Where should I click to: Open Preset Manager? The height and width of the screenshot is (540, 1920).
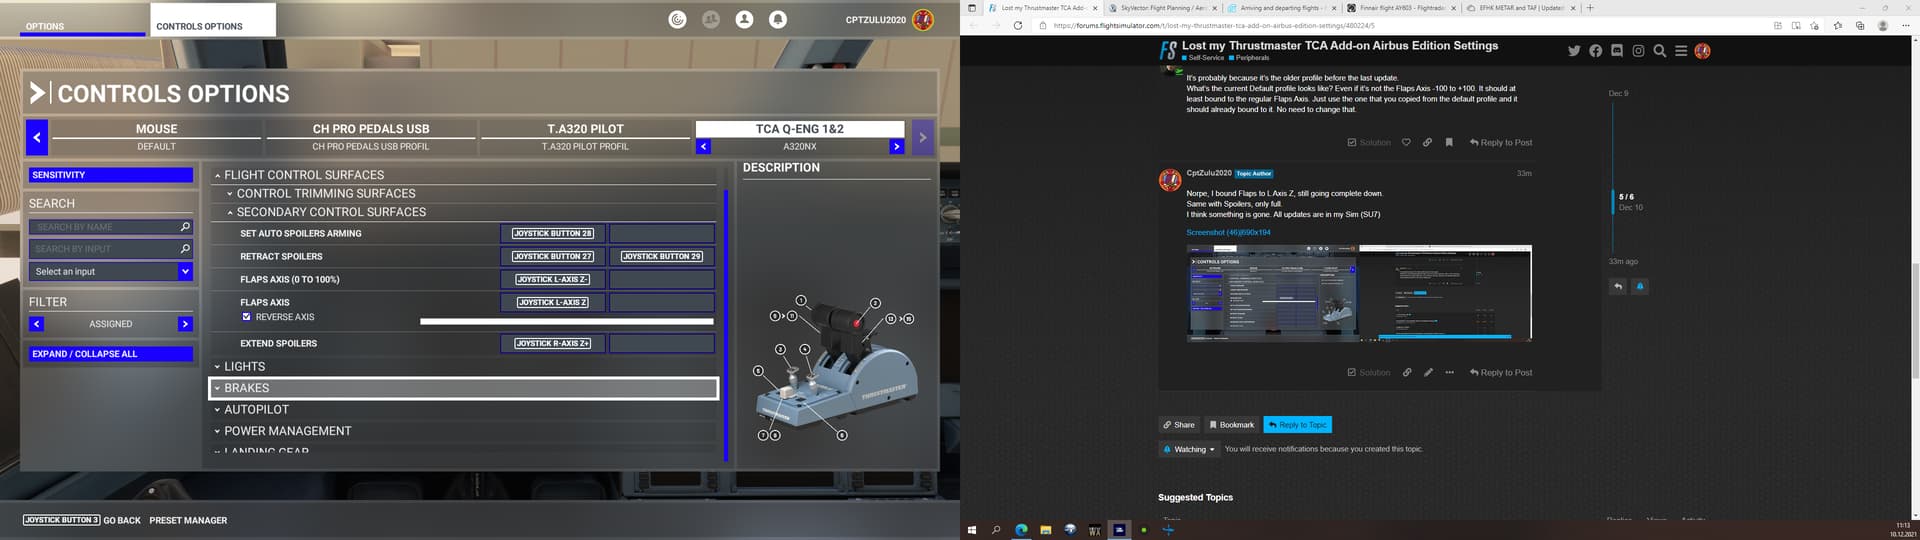point(188,520)
